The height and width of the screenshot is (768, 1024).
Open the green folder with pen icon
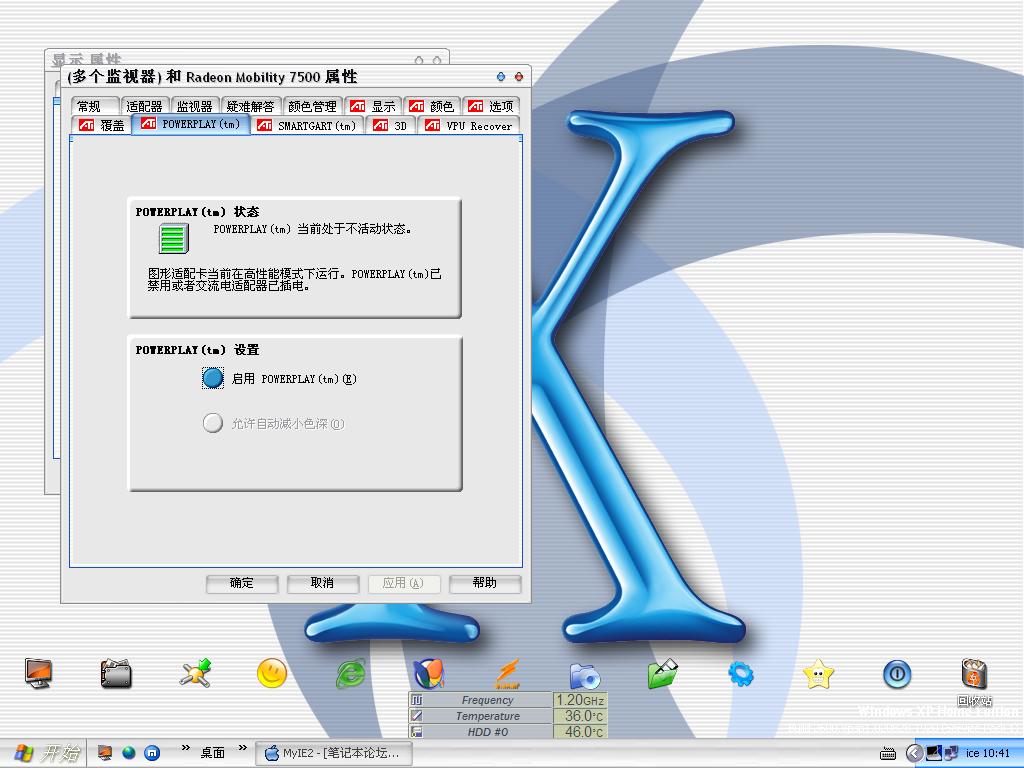[x=663, y=674]
